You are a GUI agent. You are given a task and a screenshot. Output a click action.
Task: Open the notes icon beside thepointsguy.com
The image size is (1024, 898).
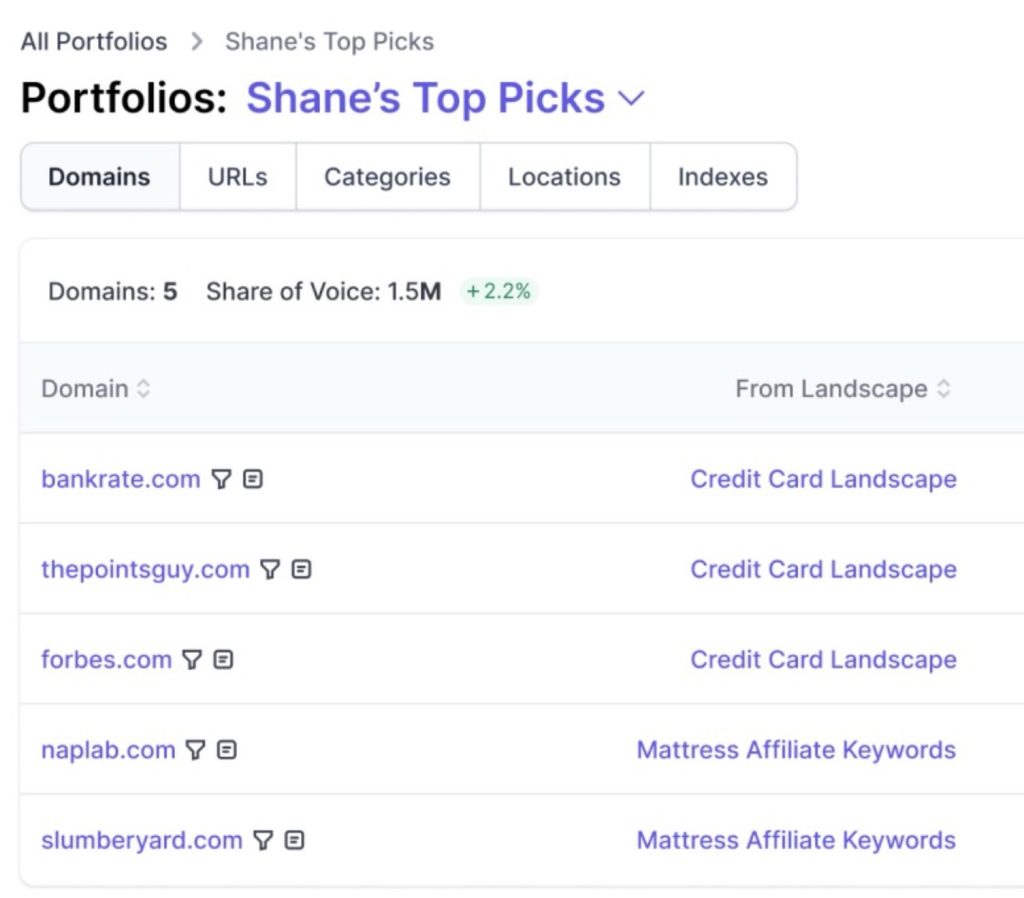[301, 570]
